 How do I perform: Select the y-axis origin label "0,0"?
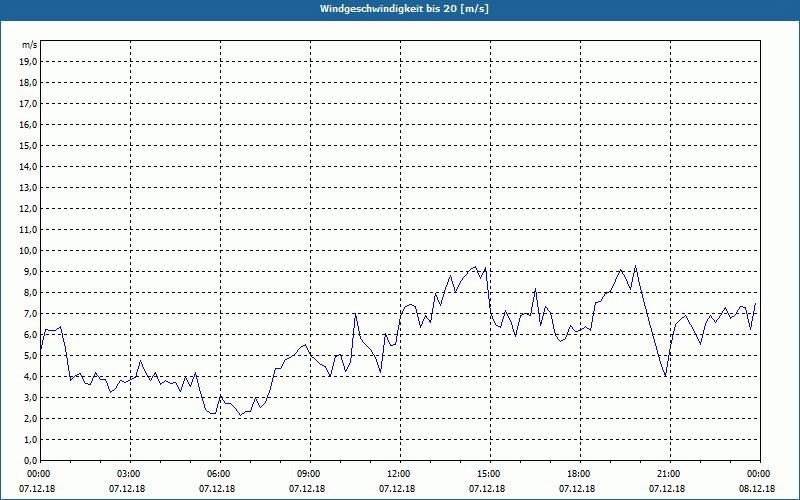click(30, 461)
